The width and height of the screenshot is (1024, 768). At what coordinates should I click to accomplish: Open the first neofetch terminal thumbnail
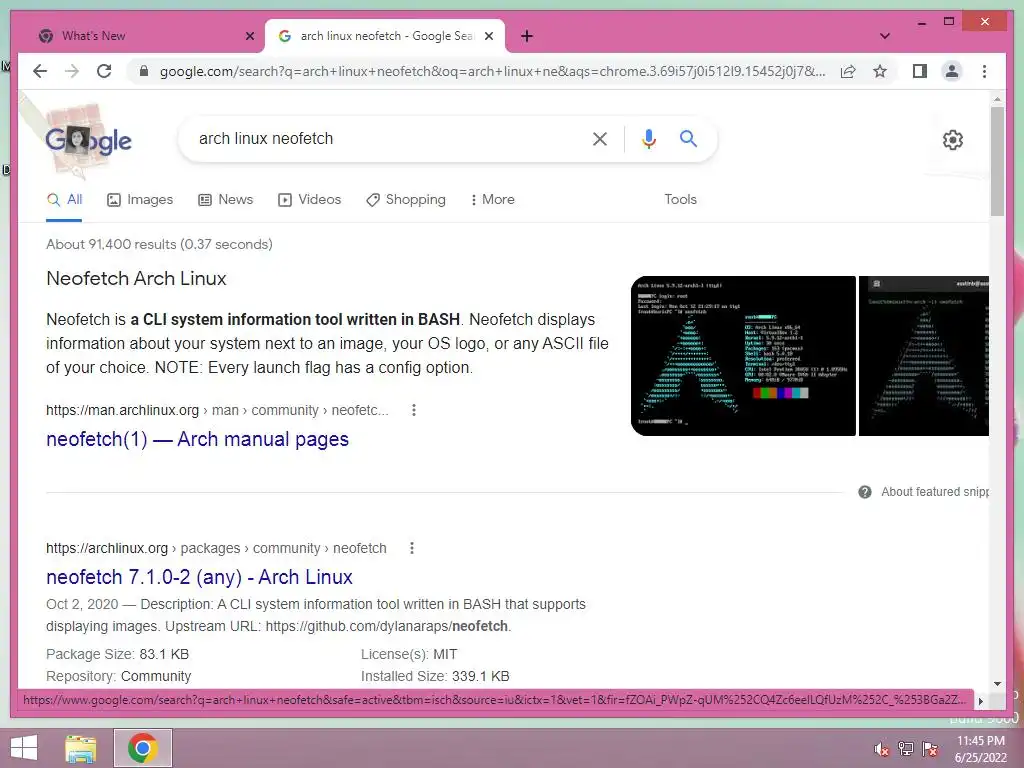pos(743,356)
